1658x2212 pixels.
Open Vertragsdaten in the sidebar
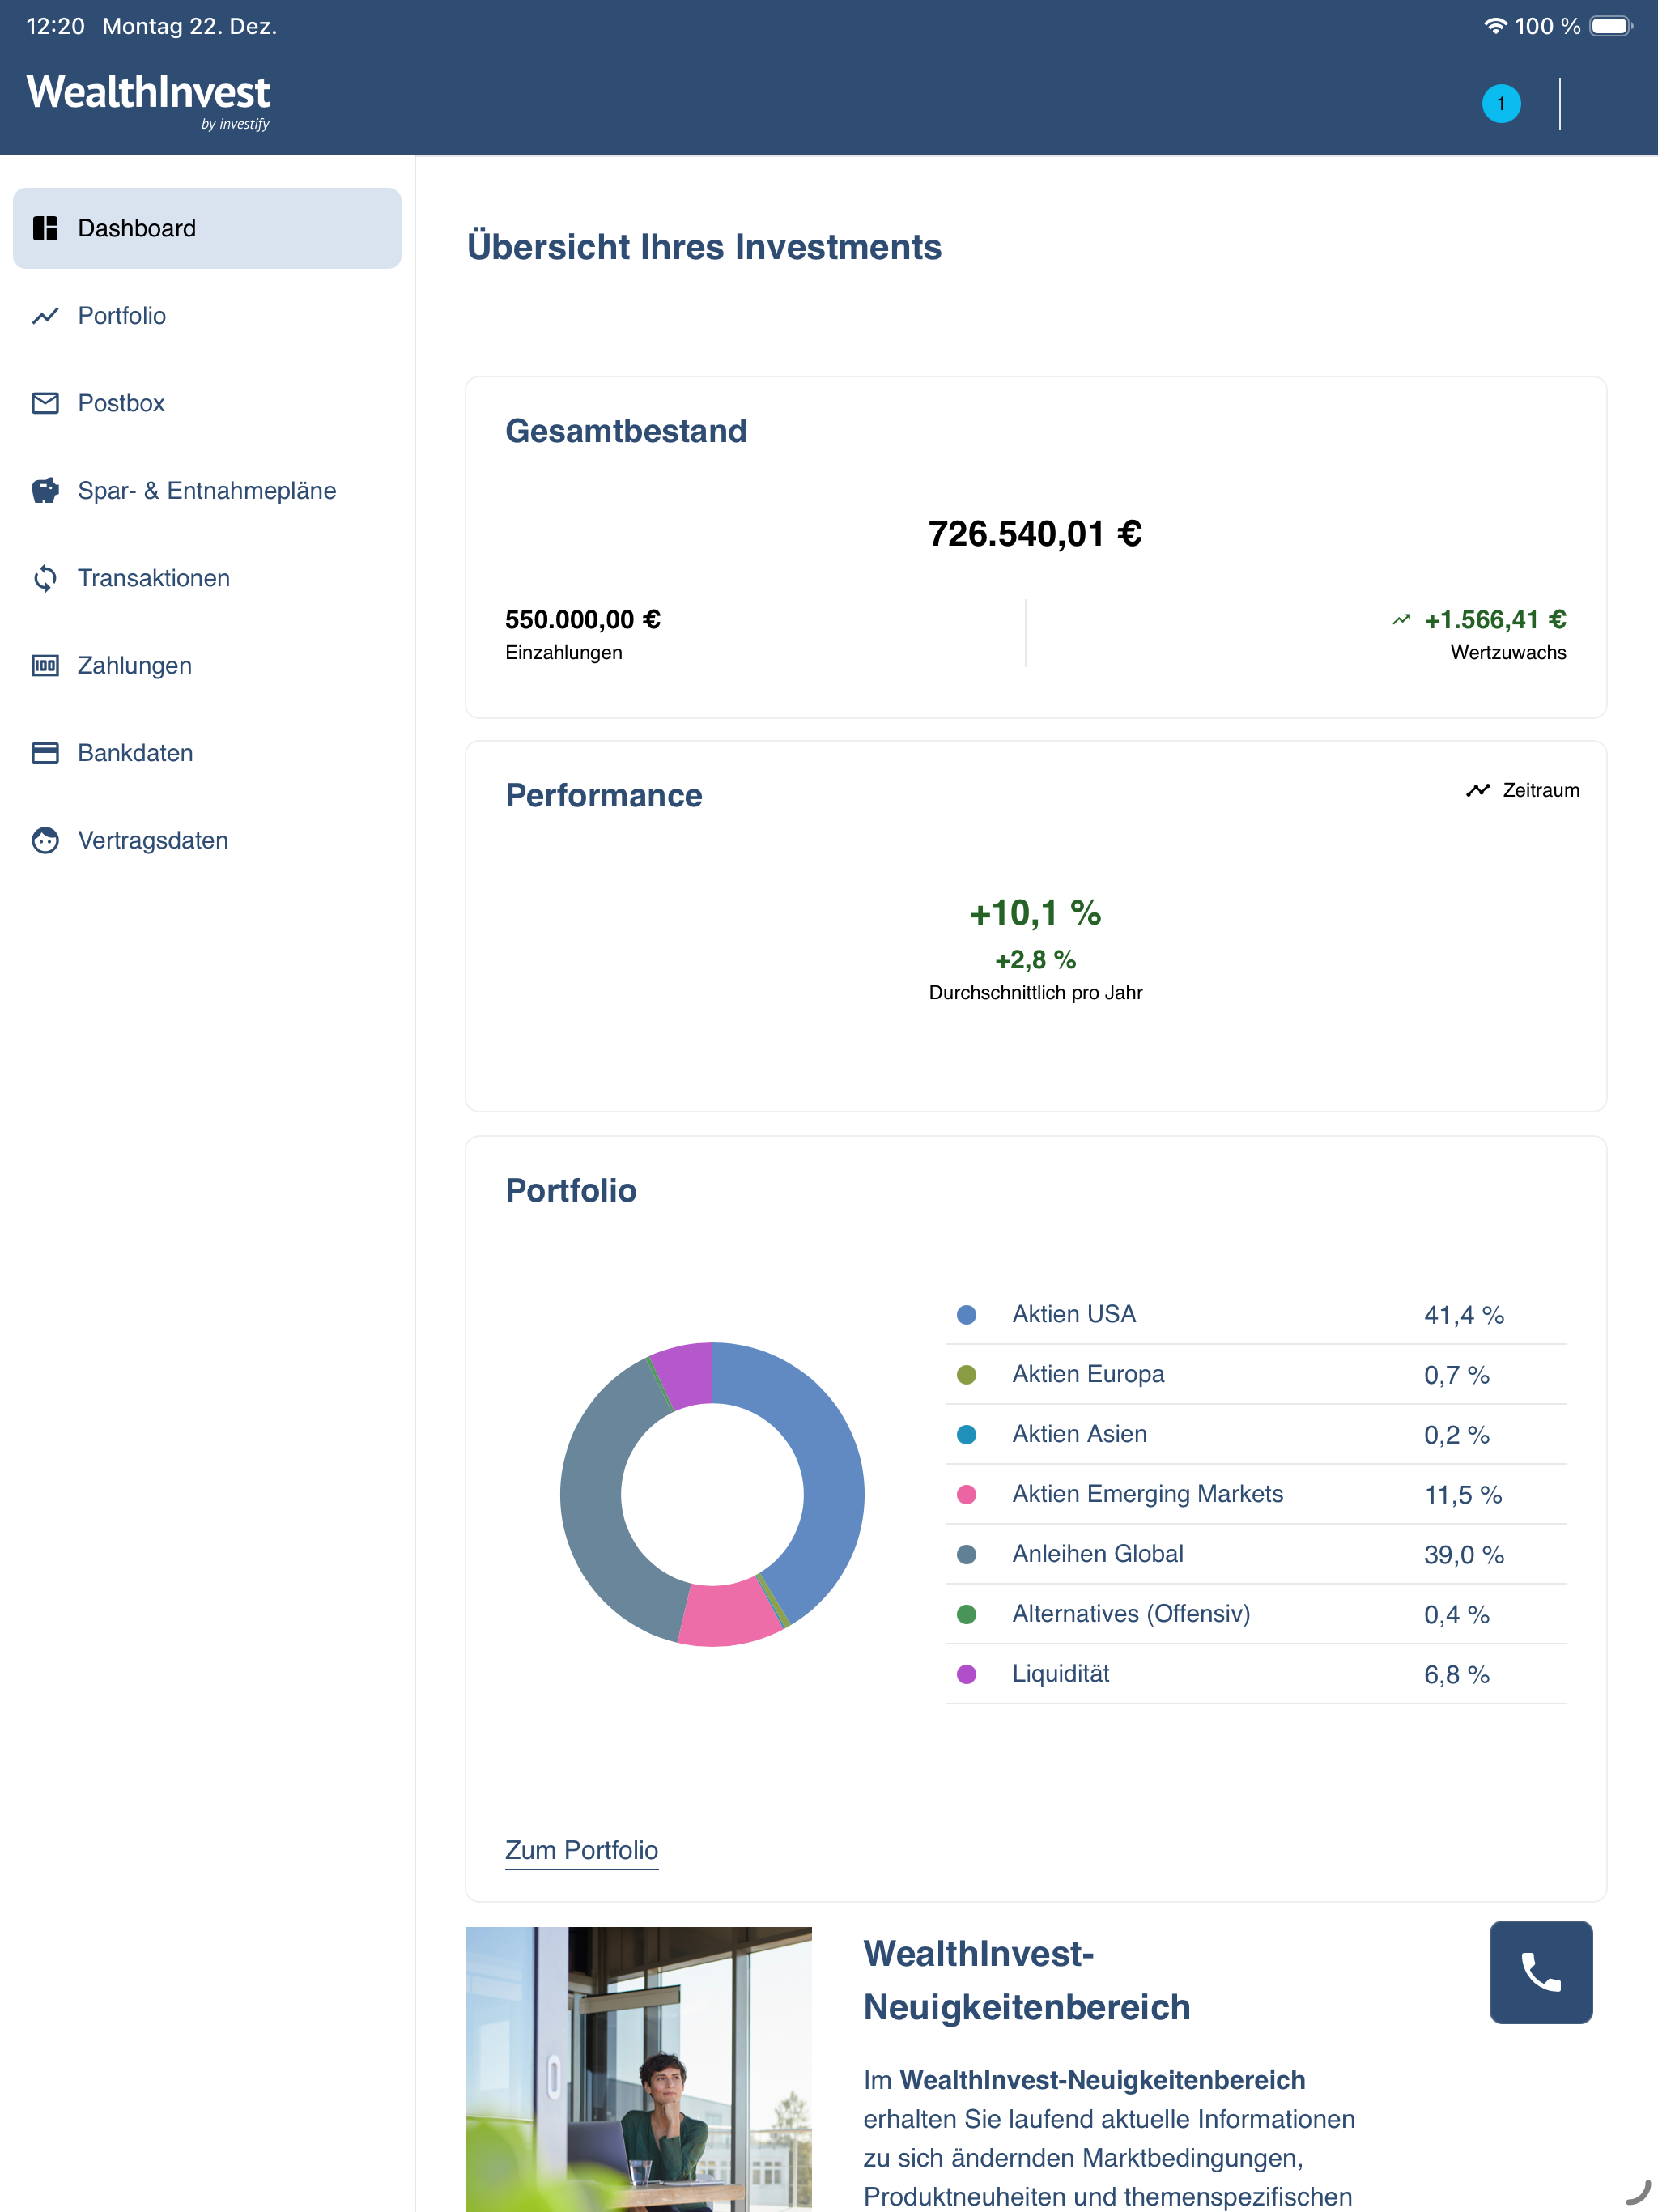pyautogui.click(x=207, y=841)
